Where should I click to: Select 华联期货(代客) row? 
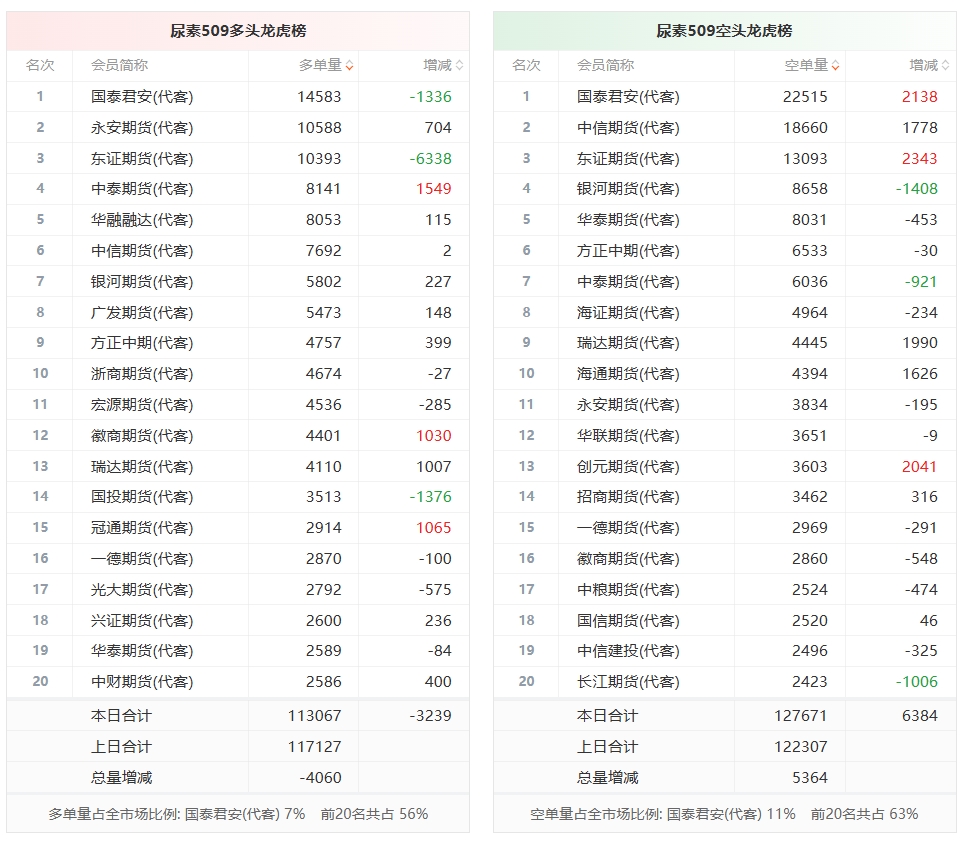(x=725, y=435)
